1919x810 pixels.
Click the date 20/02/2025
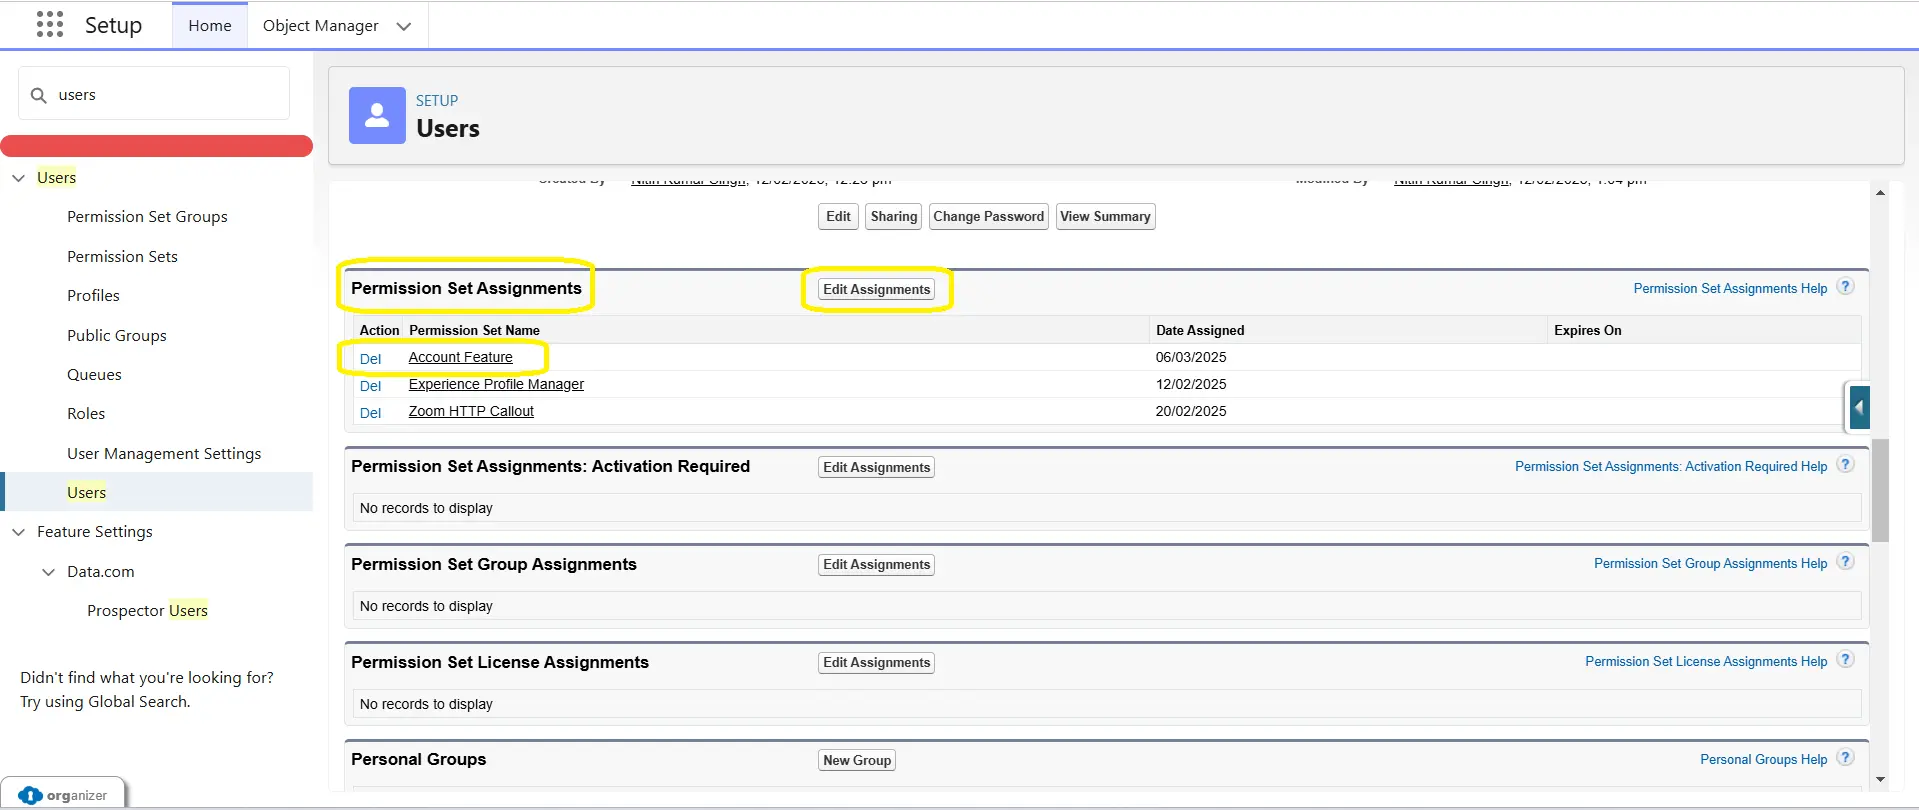point(1191,411)
